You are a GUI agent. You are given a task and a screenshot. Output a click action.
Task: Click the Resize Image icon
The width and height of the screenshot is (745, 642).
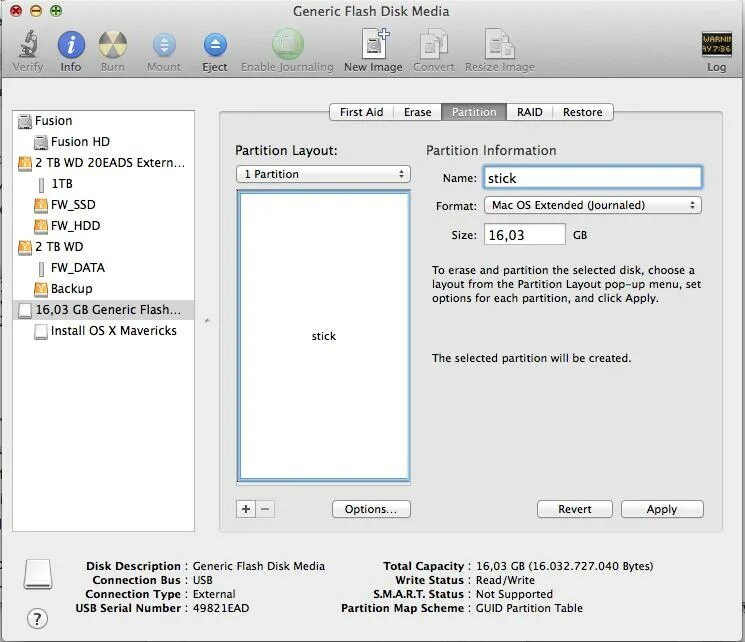pos(499,44)
